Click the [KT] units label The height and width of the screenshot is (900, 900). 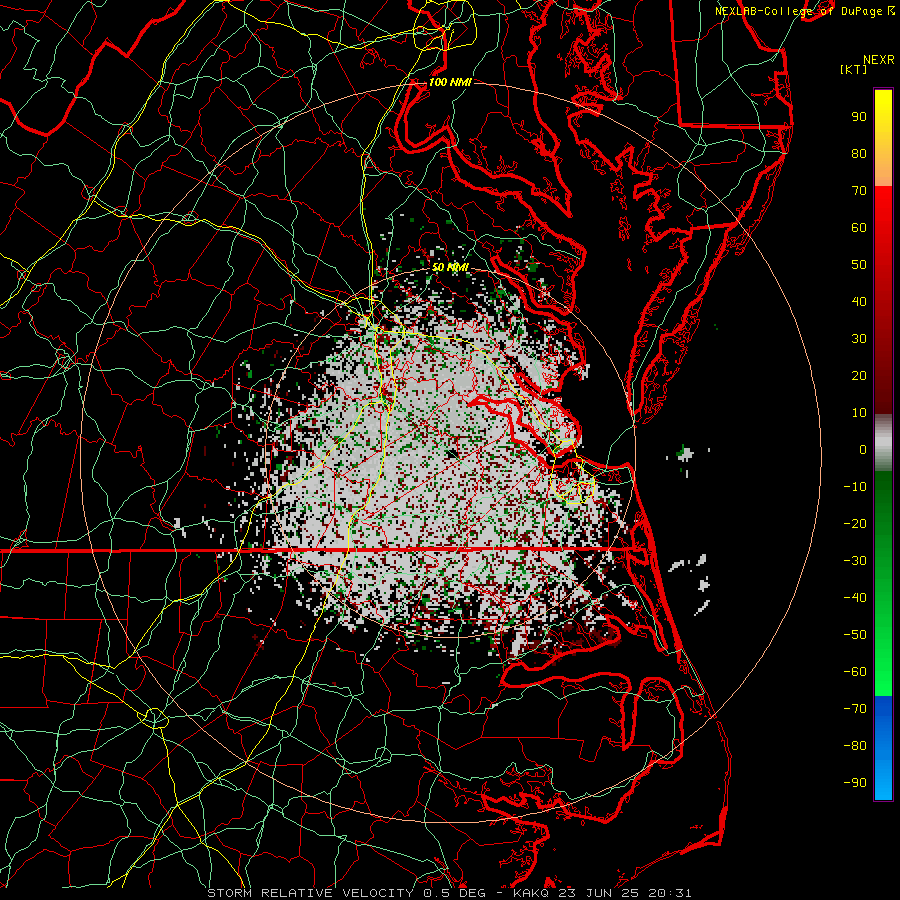pos(853,69)
